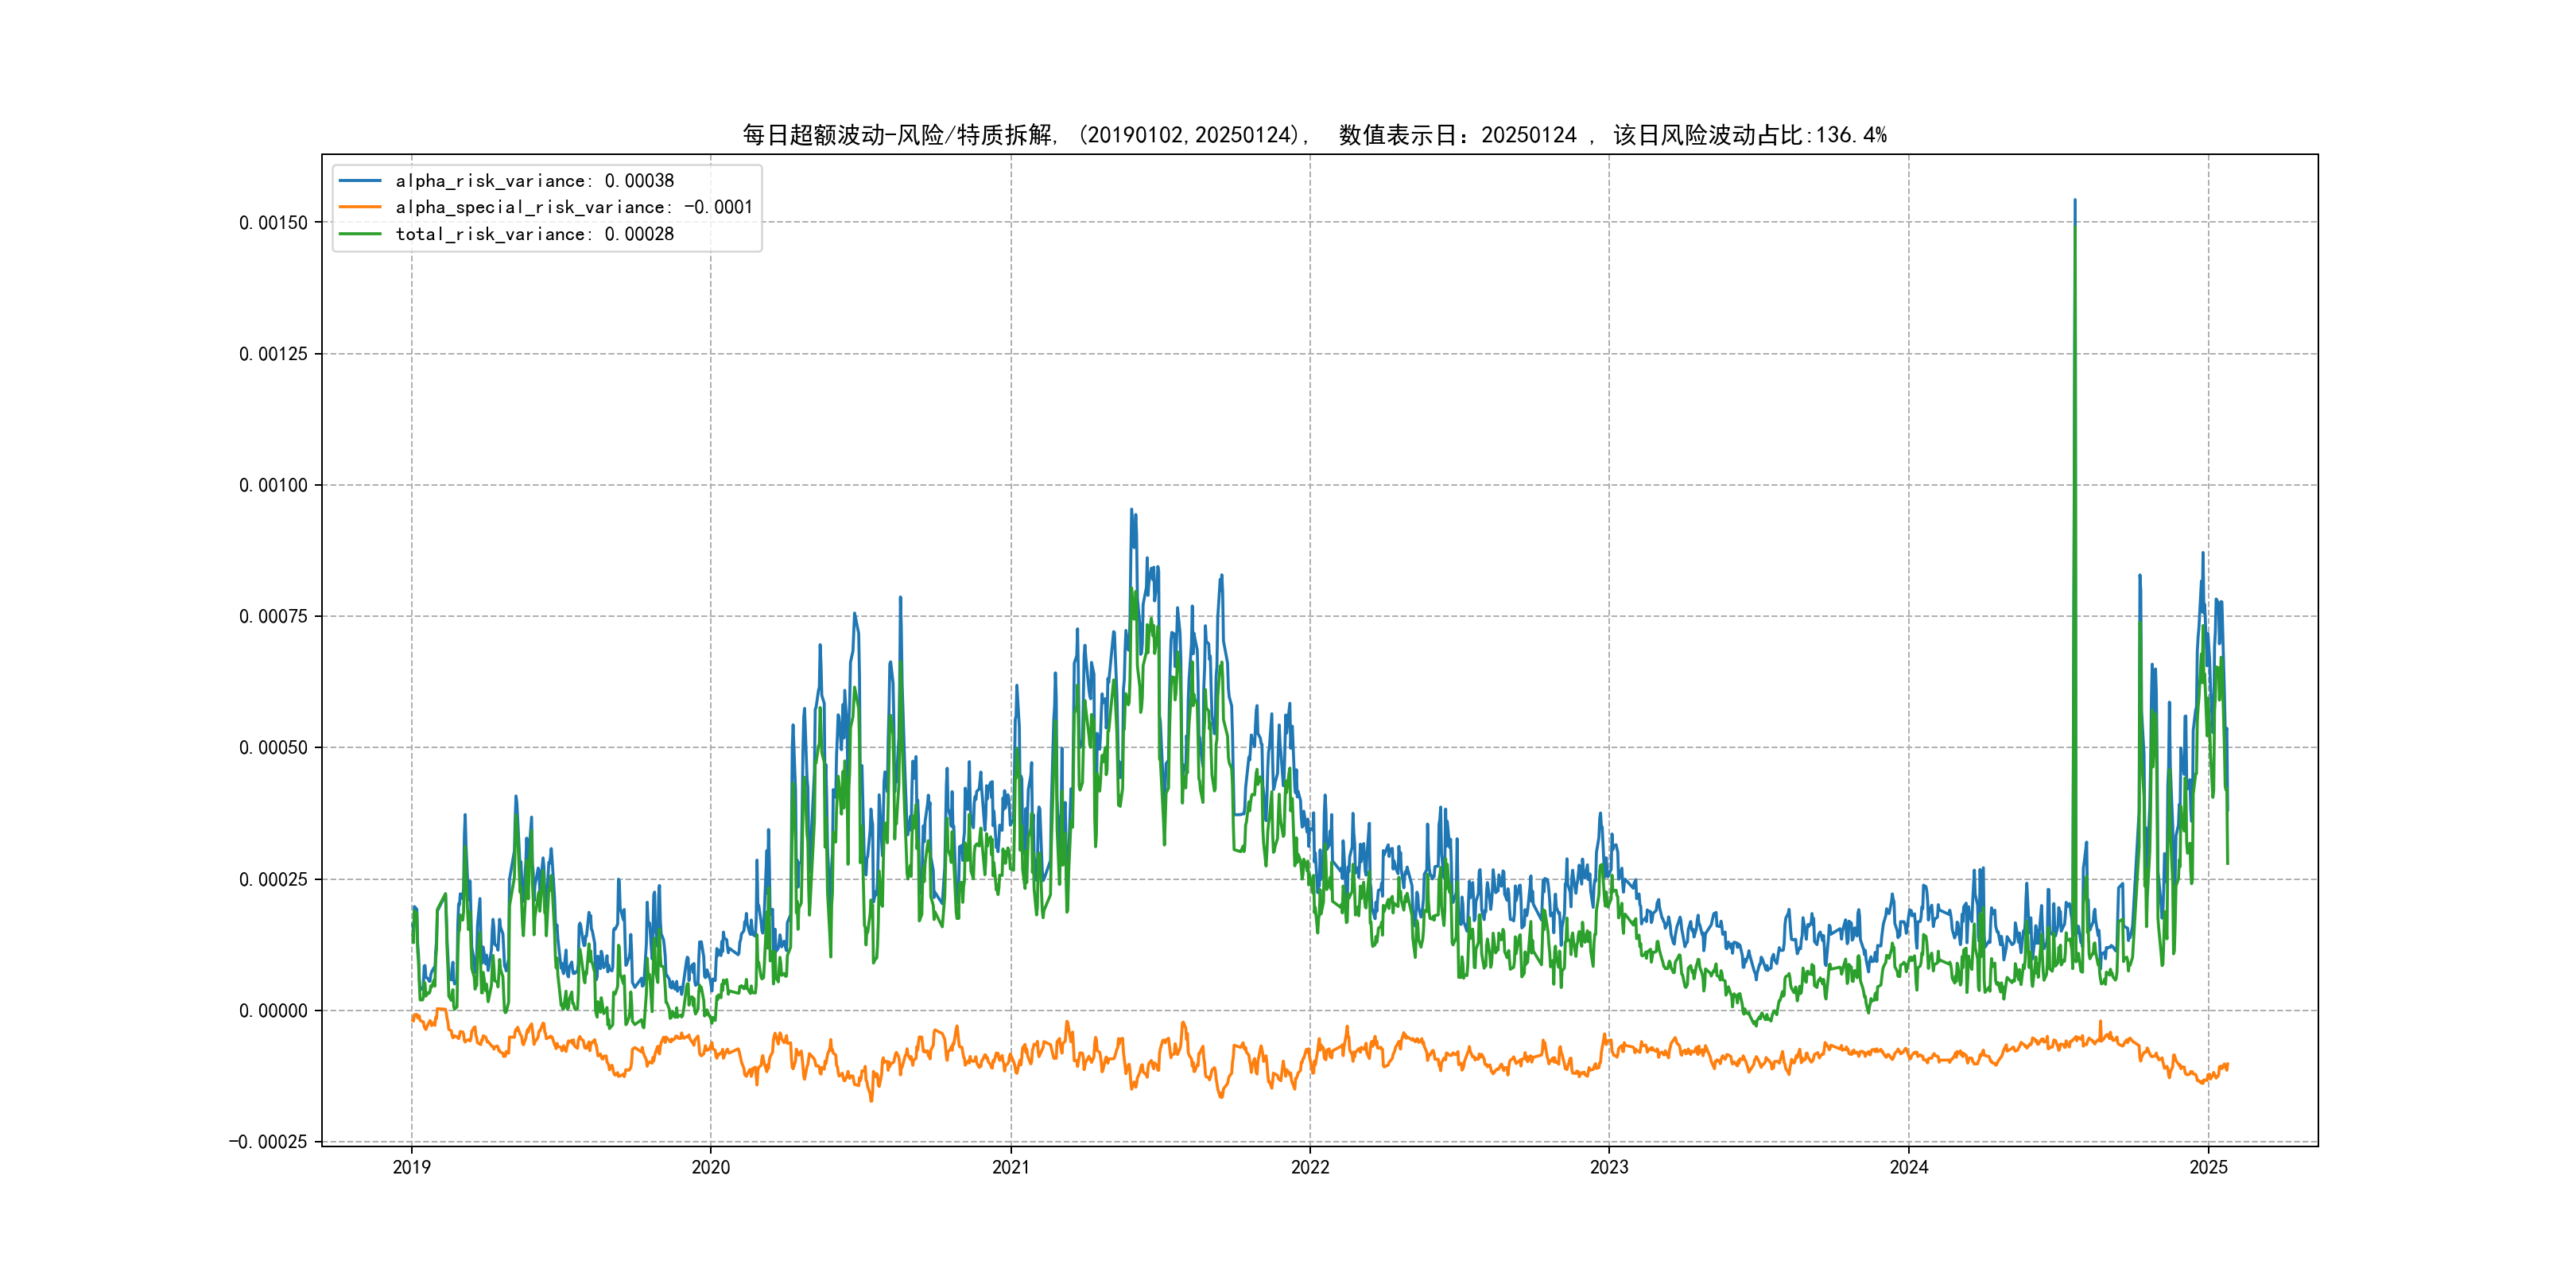Screen dimensions: 2576x1288
Task: Click the 2024 x-axis tick label
Action: click(1908, 1167)
